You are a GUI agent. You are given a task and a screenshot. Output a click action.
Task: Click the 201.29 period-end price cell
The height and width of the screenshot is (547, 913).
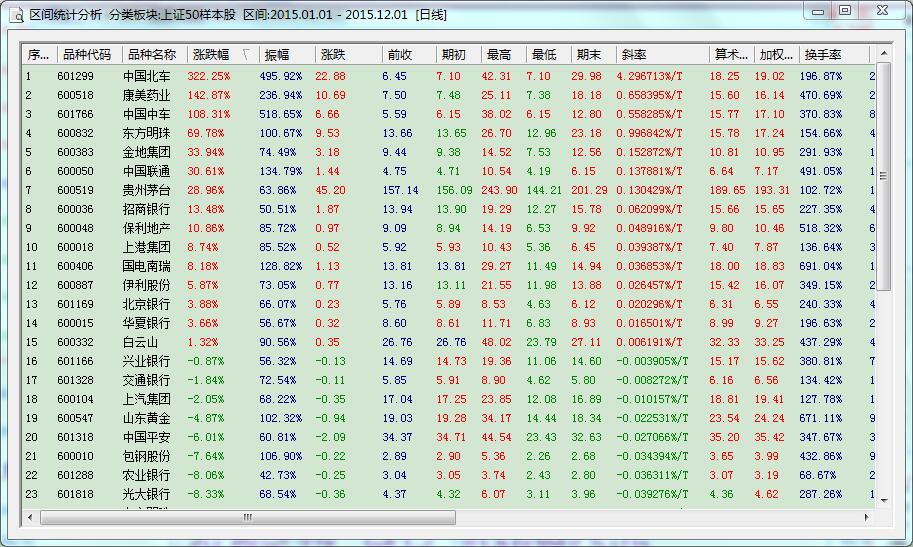589,190
